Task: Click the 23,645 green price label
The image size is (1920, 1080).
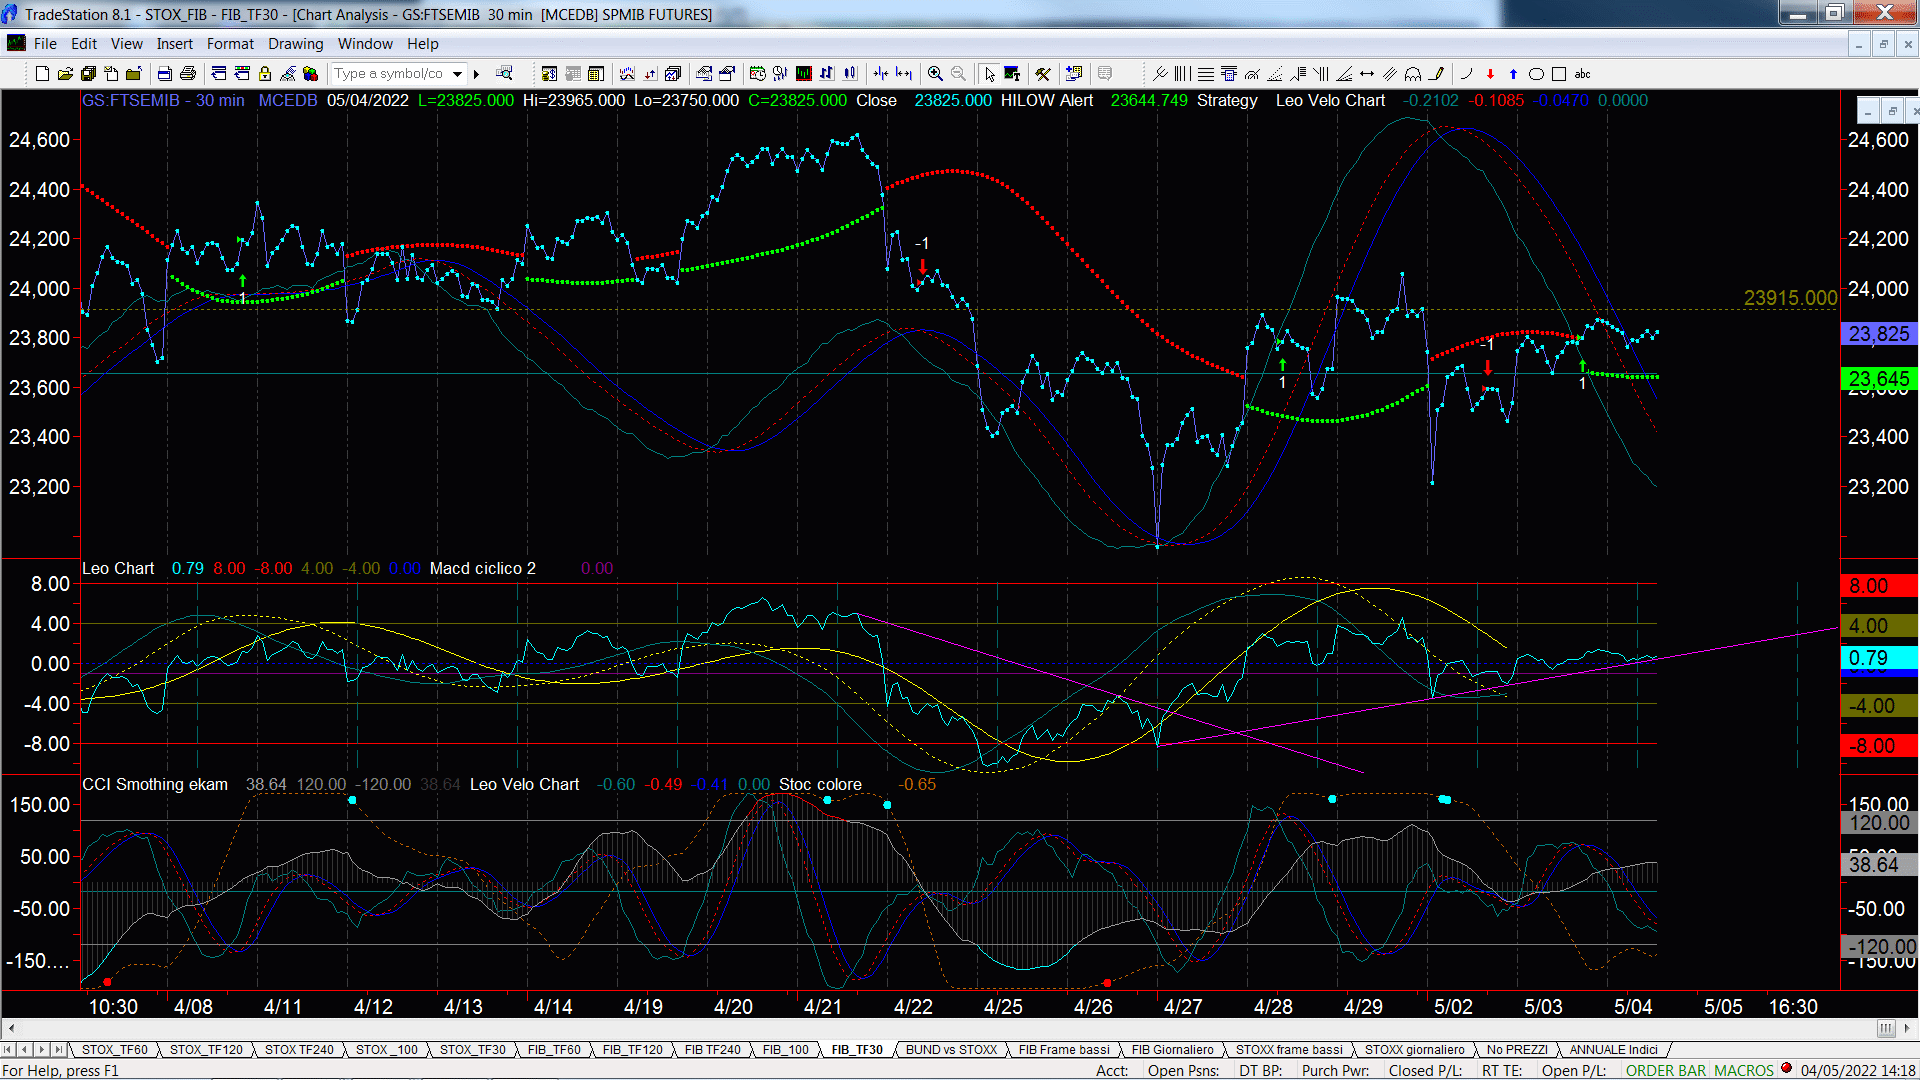Action: 1879,379
